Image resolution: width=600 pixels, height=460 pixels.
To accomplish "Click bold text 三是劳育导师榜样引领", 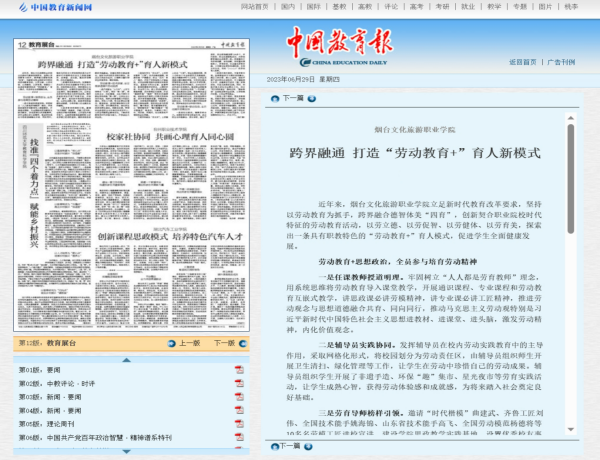I will tap(361, 413).
